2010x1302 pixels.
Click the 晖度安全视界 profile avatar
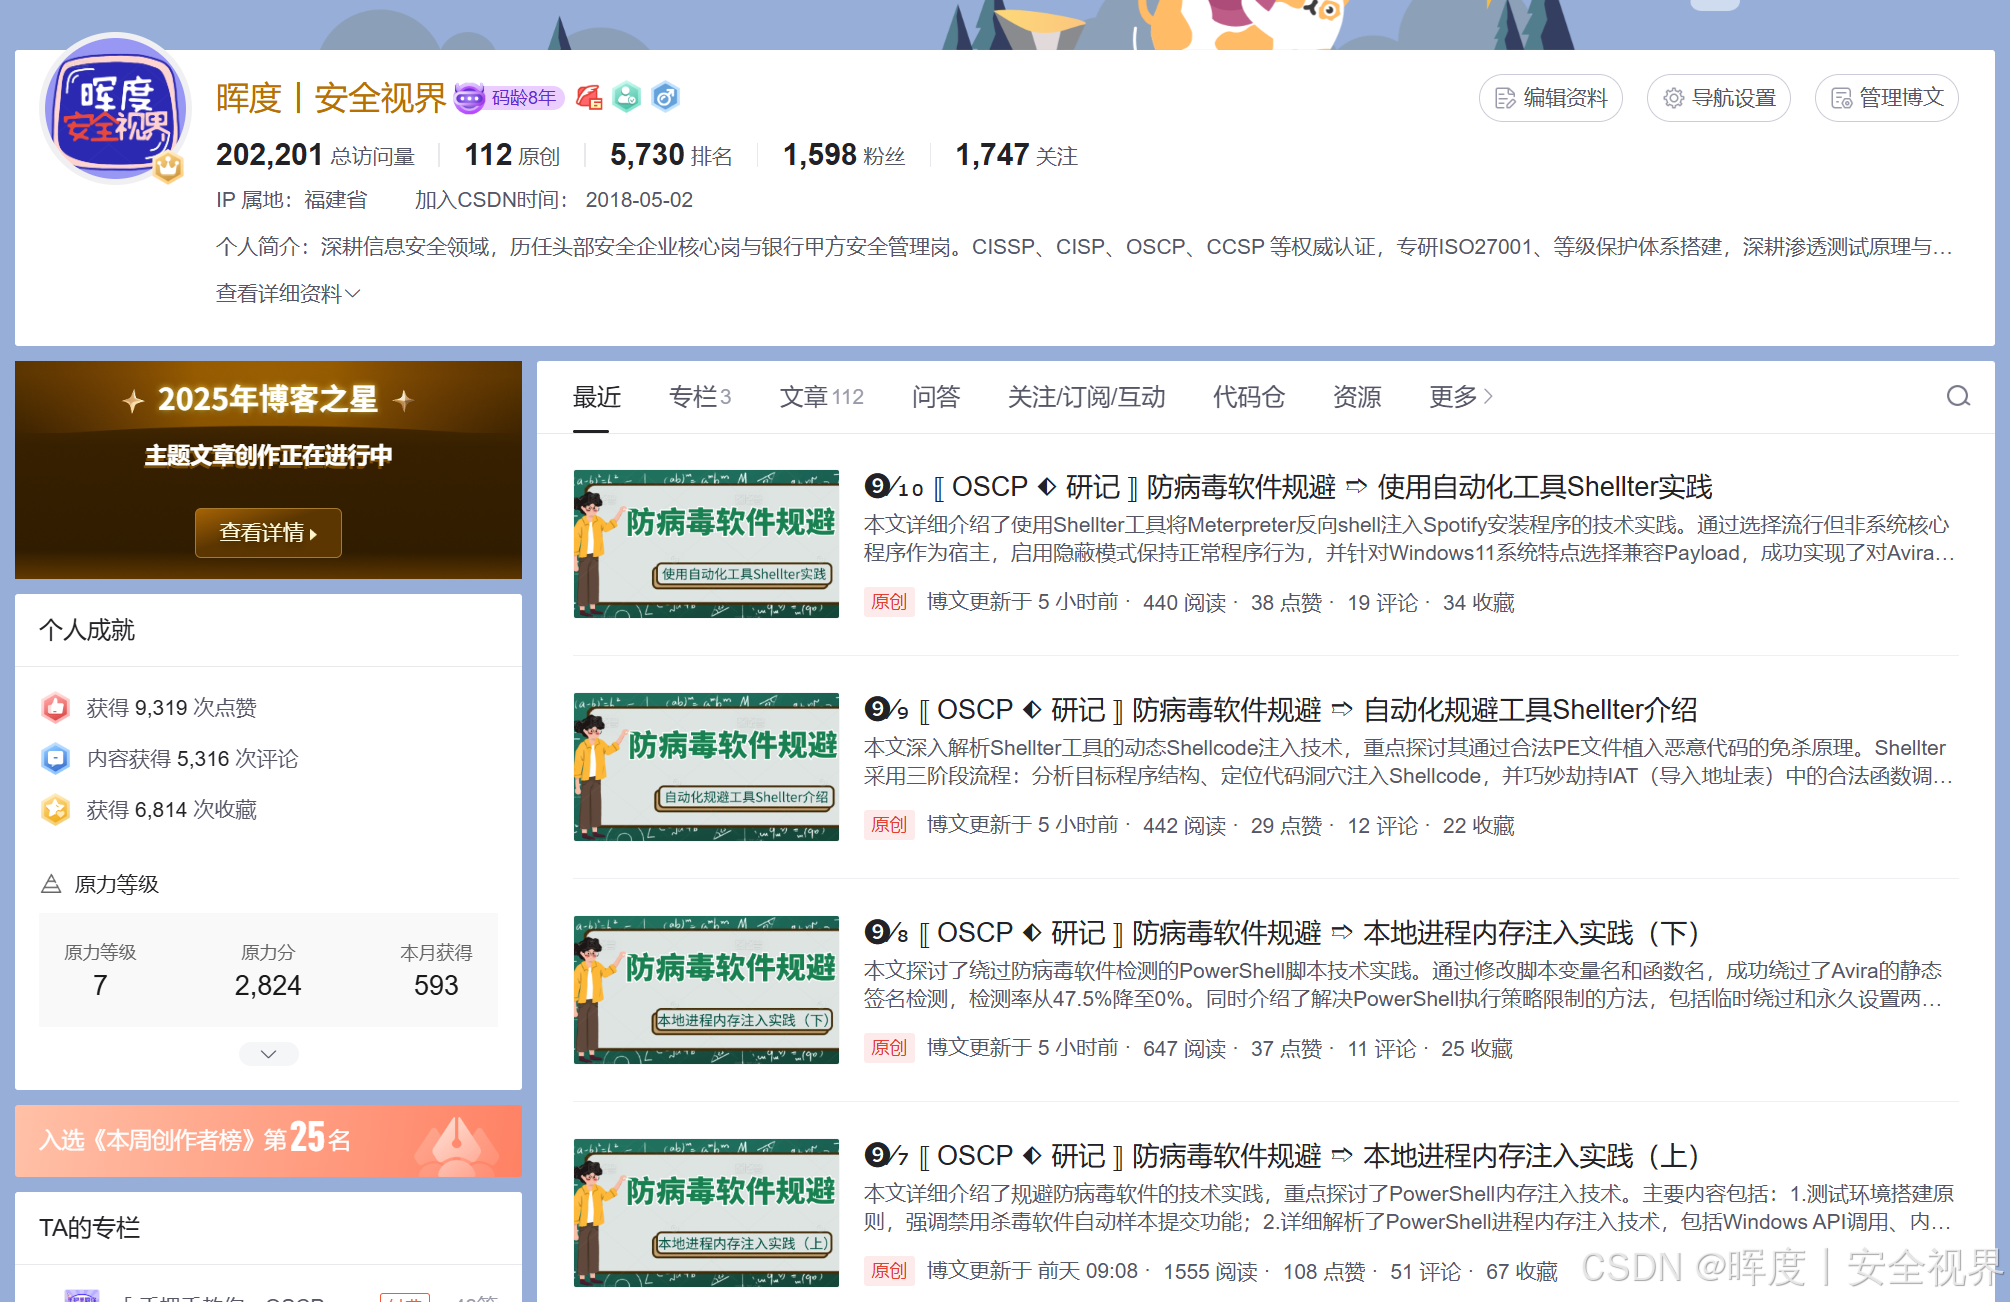[x=115, y=109]
